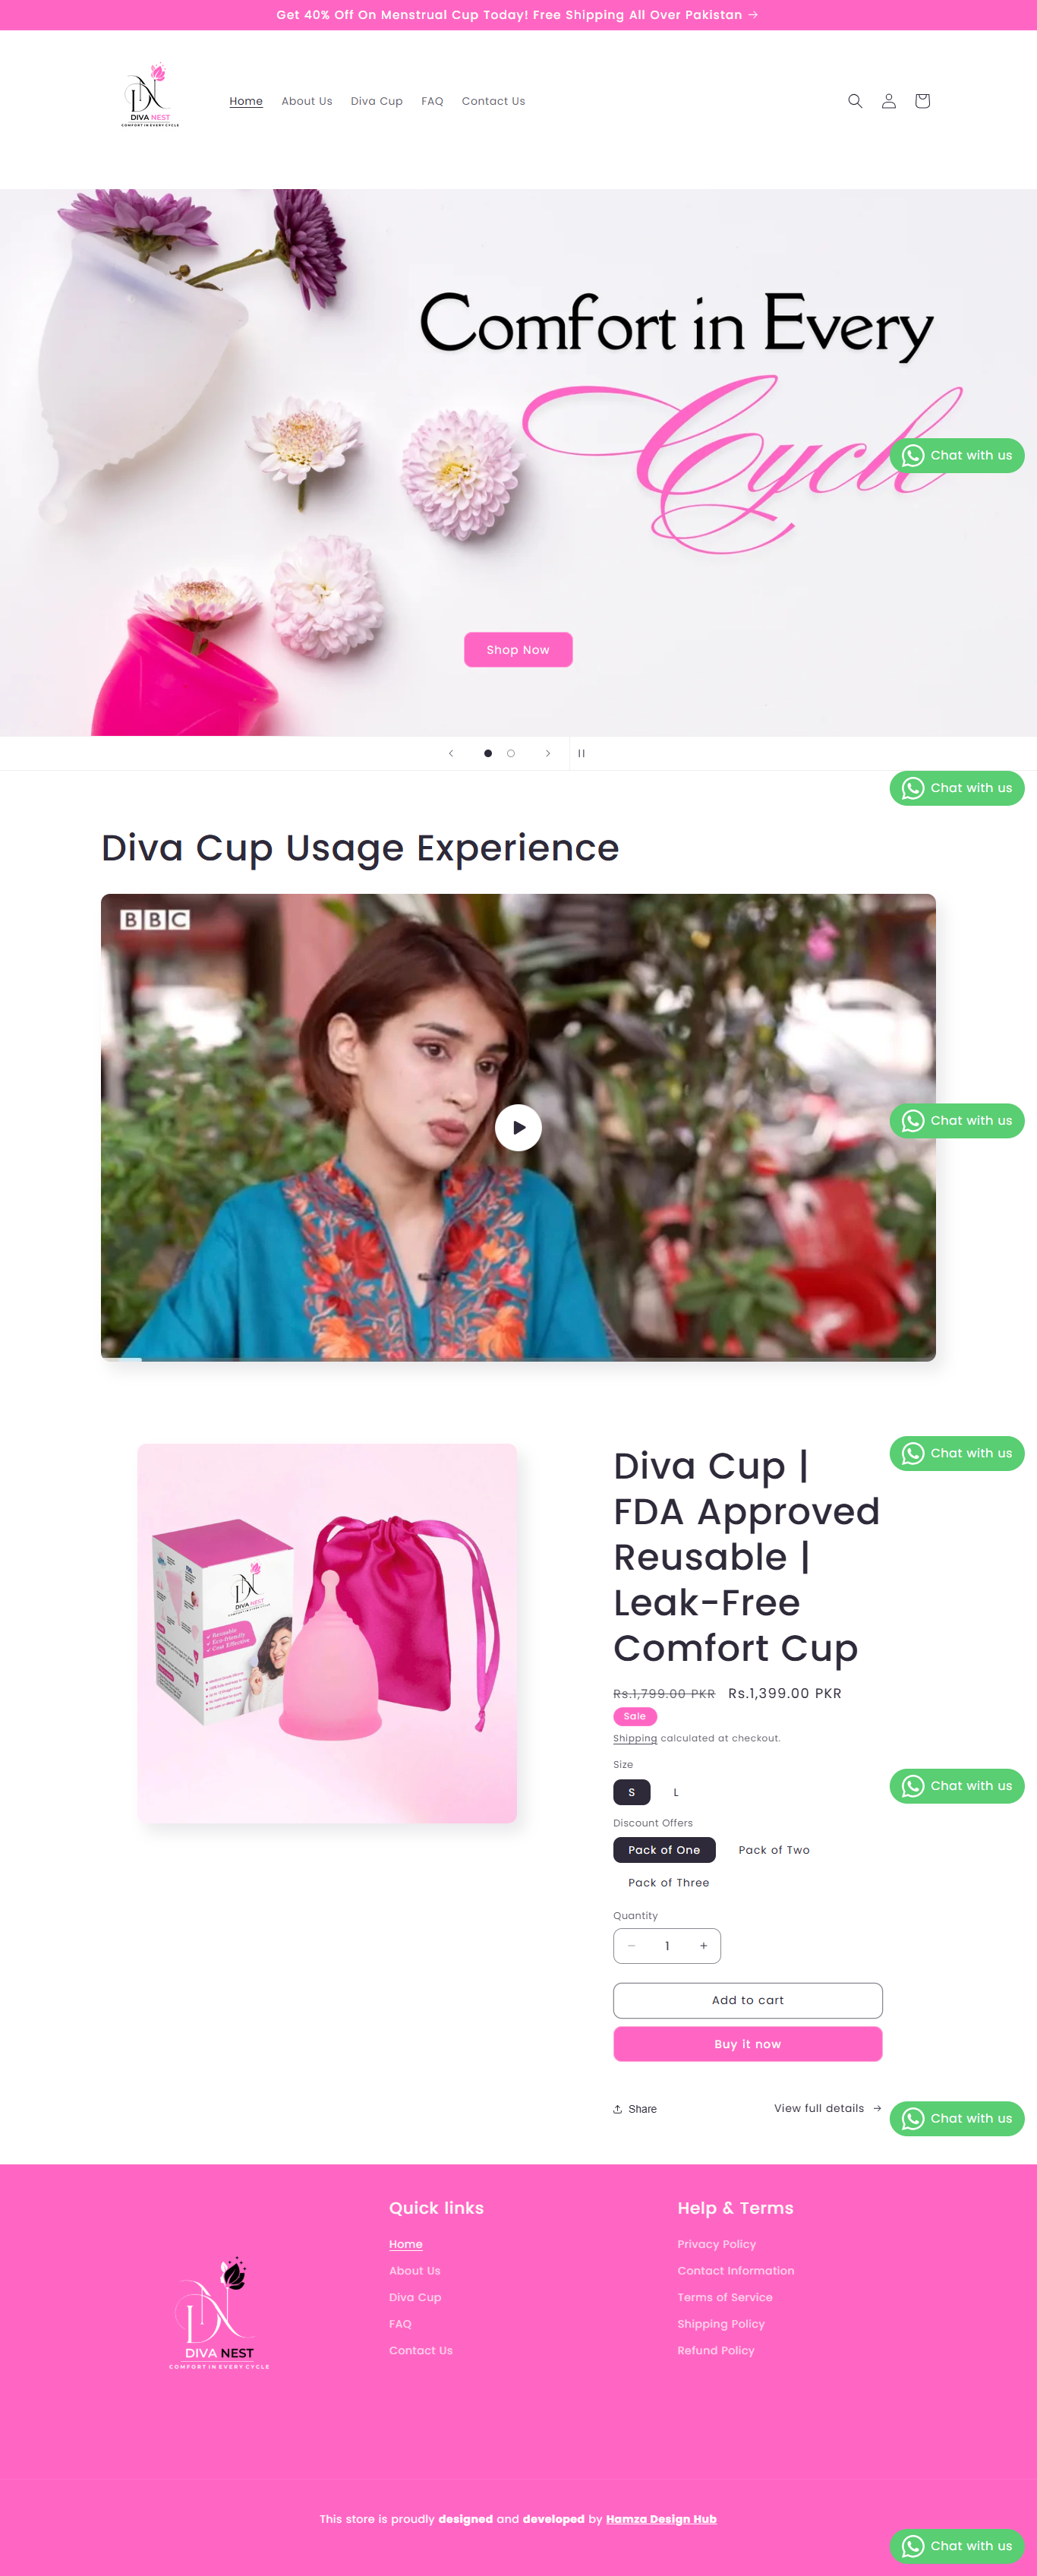
Task: Choose the Pack of Three offer
Action: [669, 1882]
